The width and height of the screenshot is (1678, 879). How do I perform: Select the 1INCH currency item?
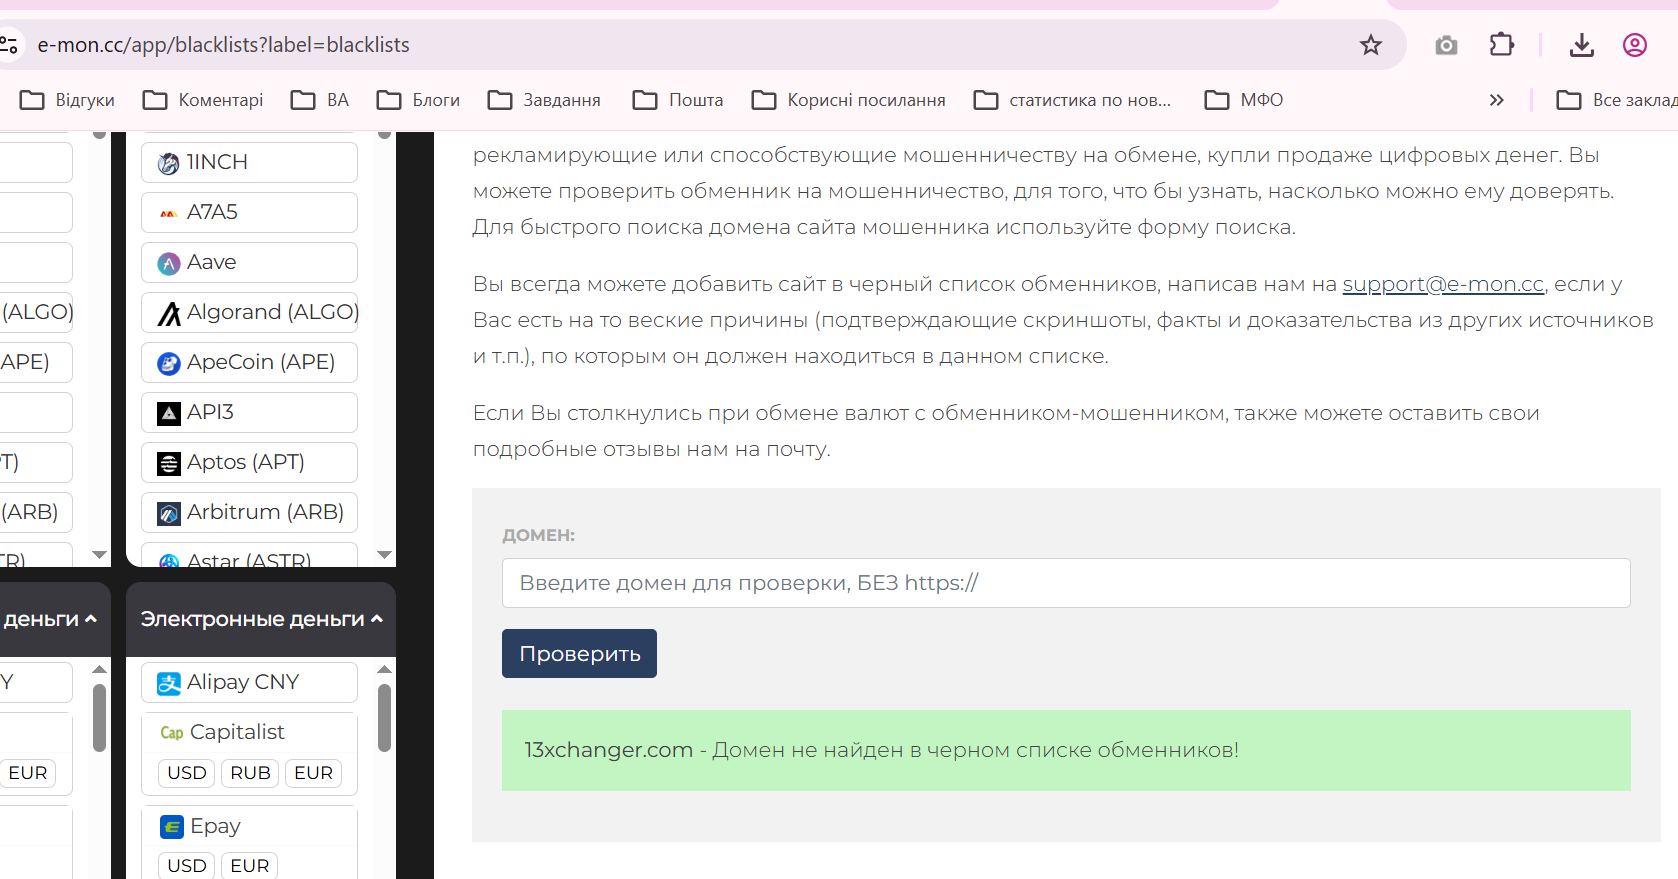(249, 162)
